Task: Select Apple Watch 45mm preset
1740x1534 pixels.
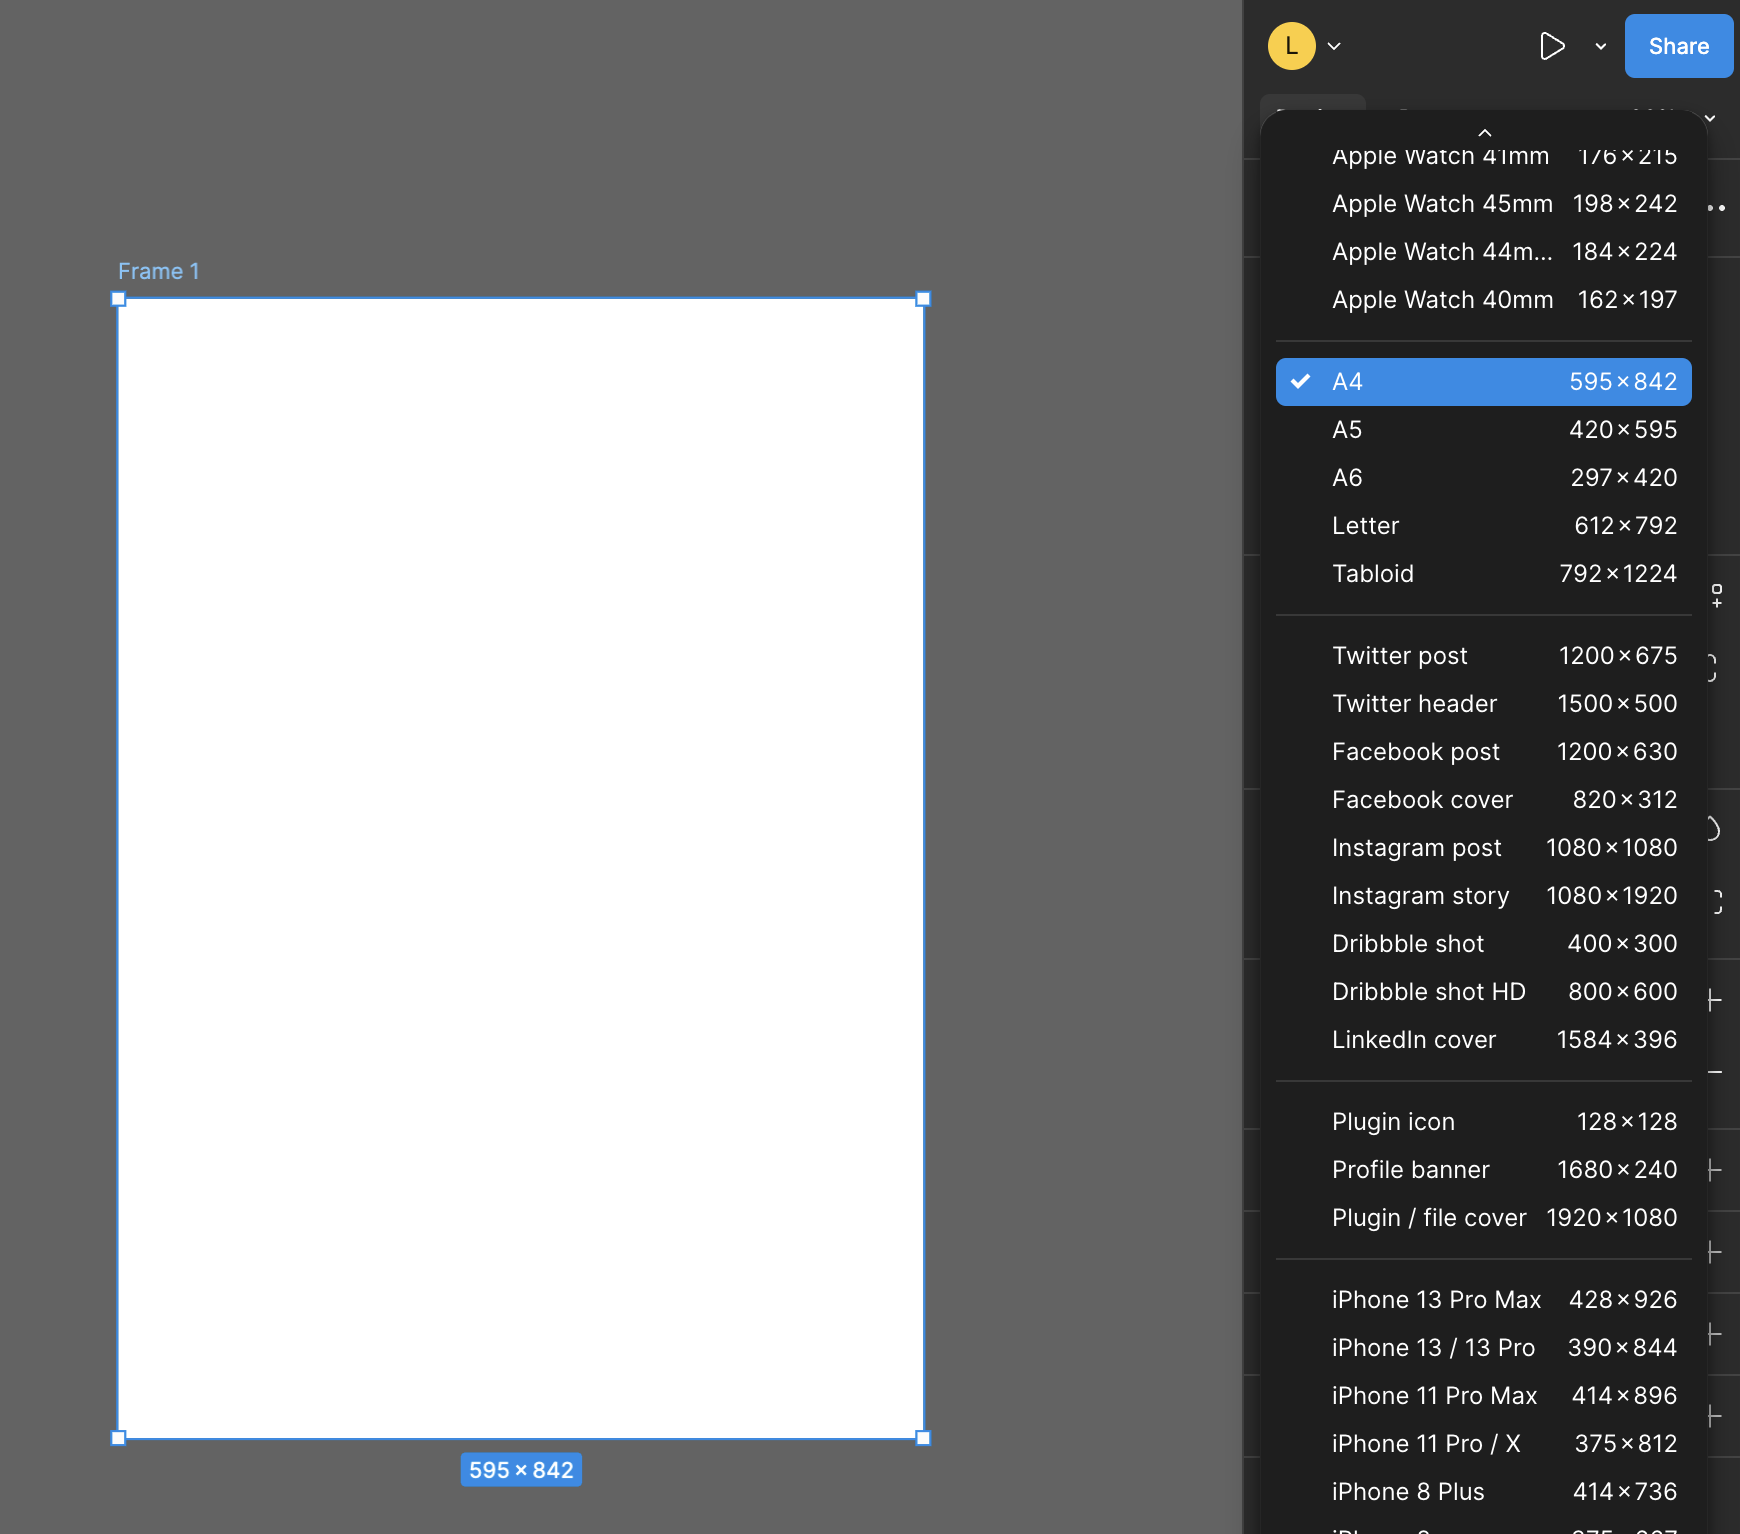Action: pyautogui.click(x=1484, y=204)
